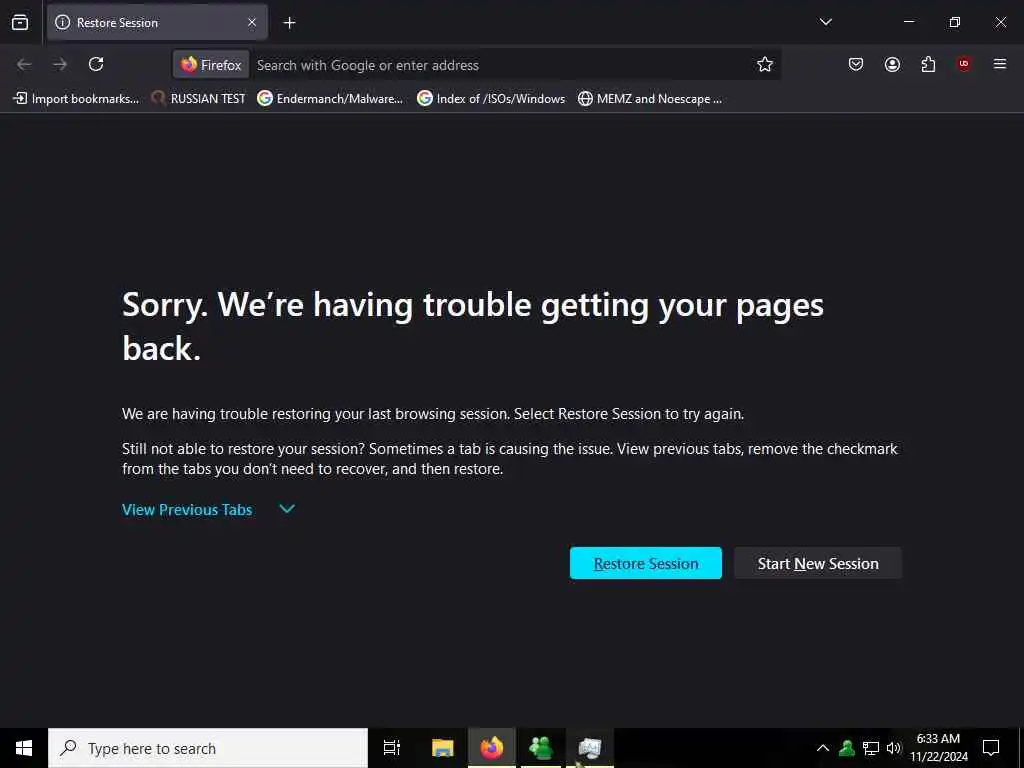Open the clock showing 6:33 AM

[x=938, y=748]
